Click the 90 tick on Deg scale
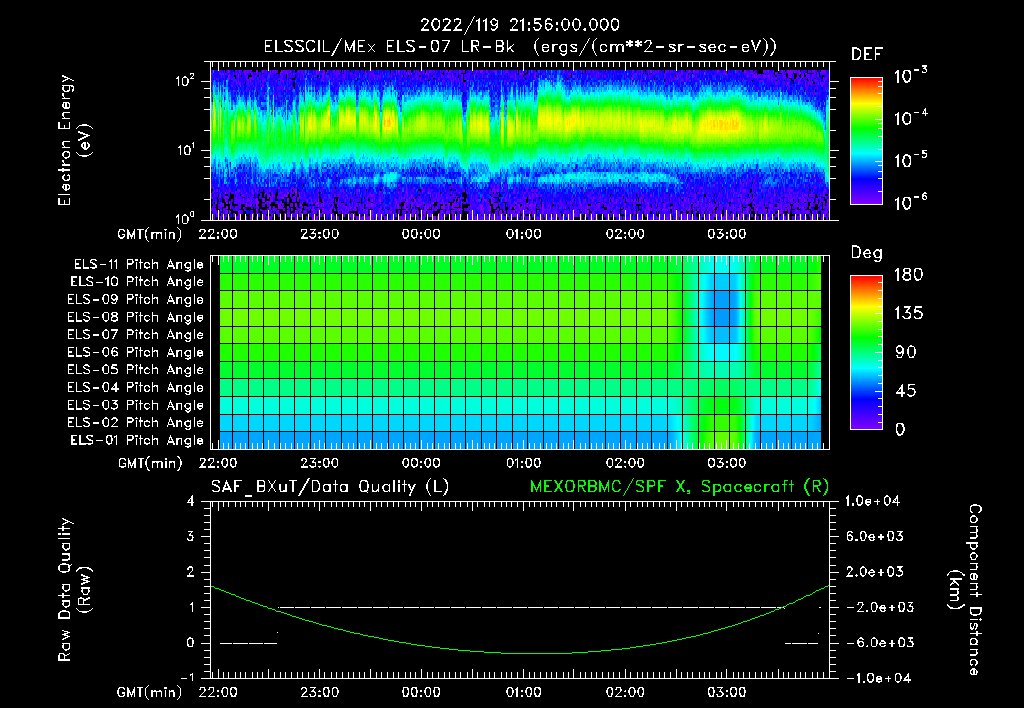The image size is (1024, 708). click(906, 352)
